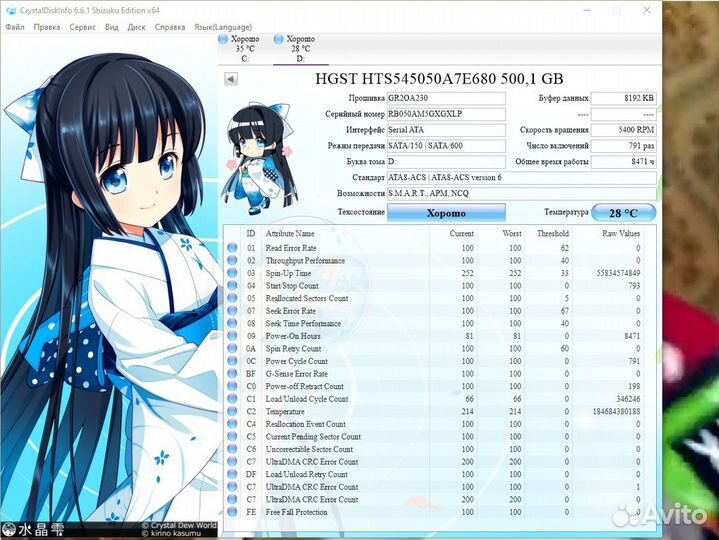The width and height of the screenshot is (719, 540).
Task: Click the Attribute Name column header
Action: [290, 234]
